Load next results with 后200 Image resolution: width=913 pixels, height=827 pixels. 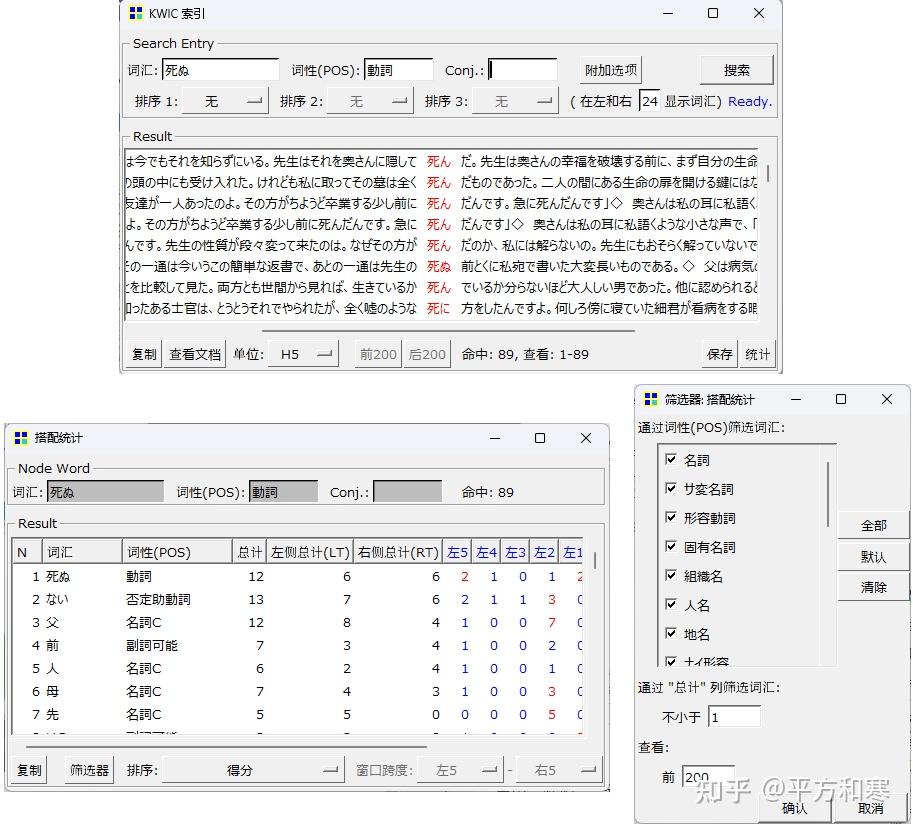click(x=426, y=353)
